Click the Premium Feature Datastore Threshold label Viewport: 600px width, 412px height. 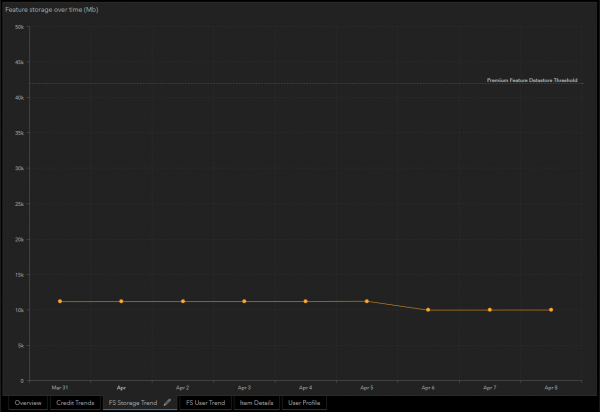(532, 80)
